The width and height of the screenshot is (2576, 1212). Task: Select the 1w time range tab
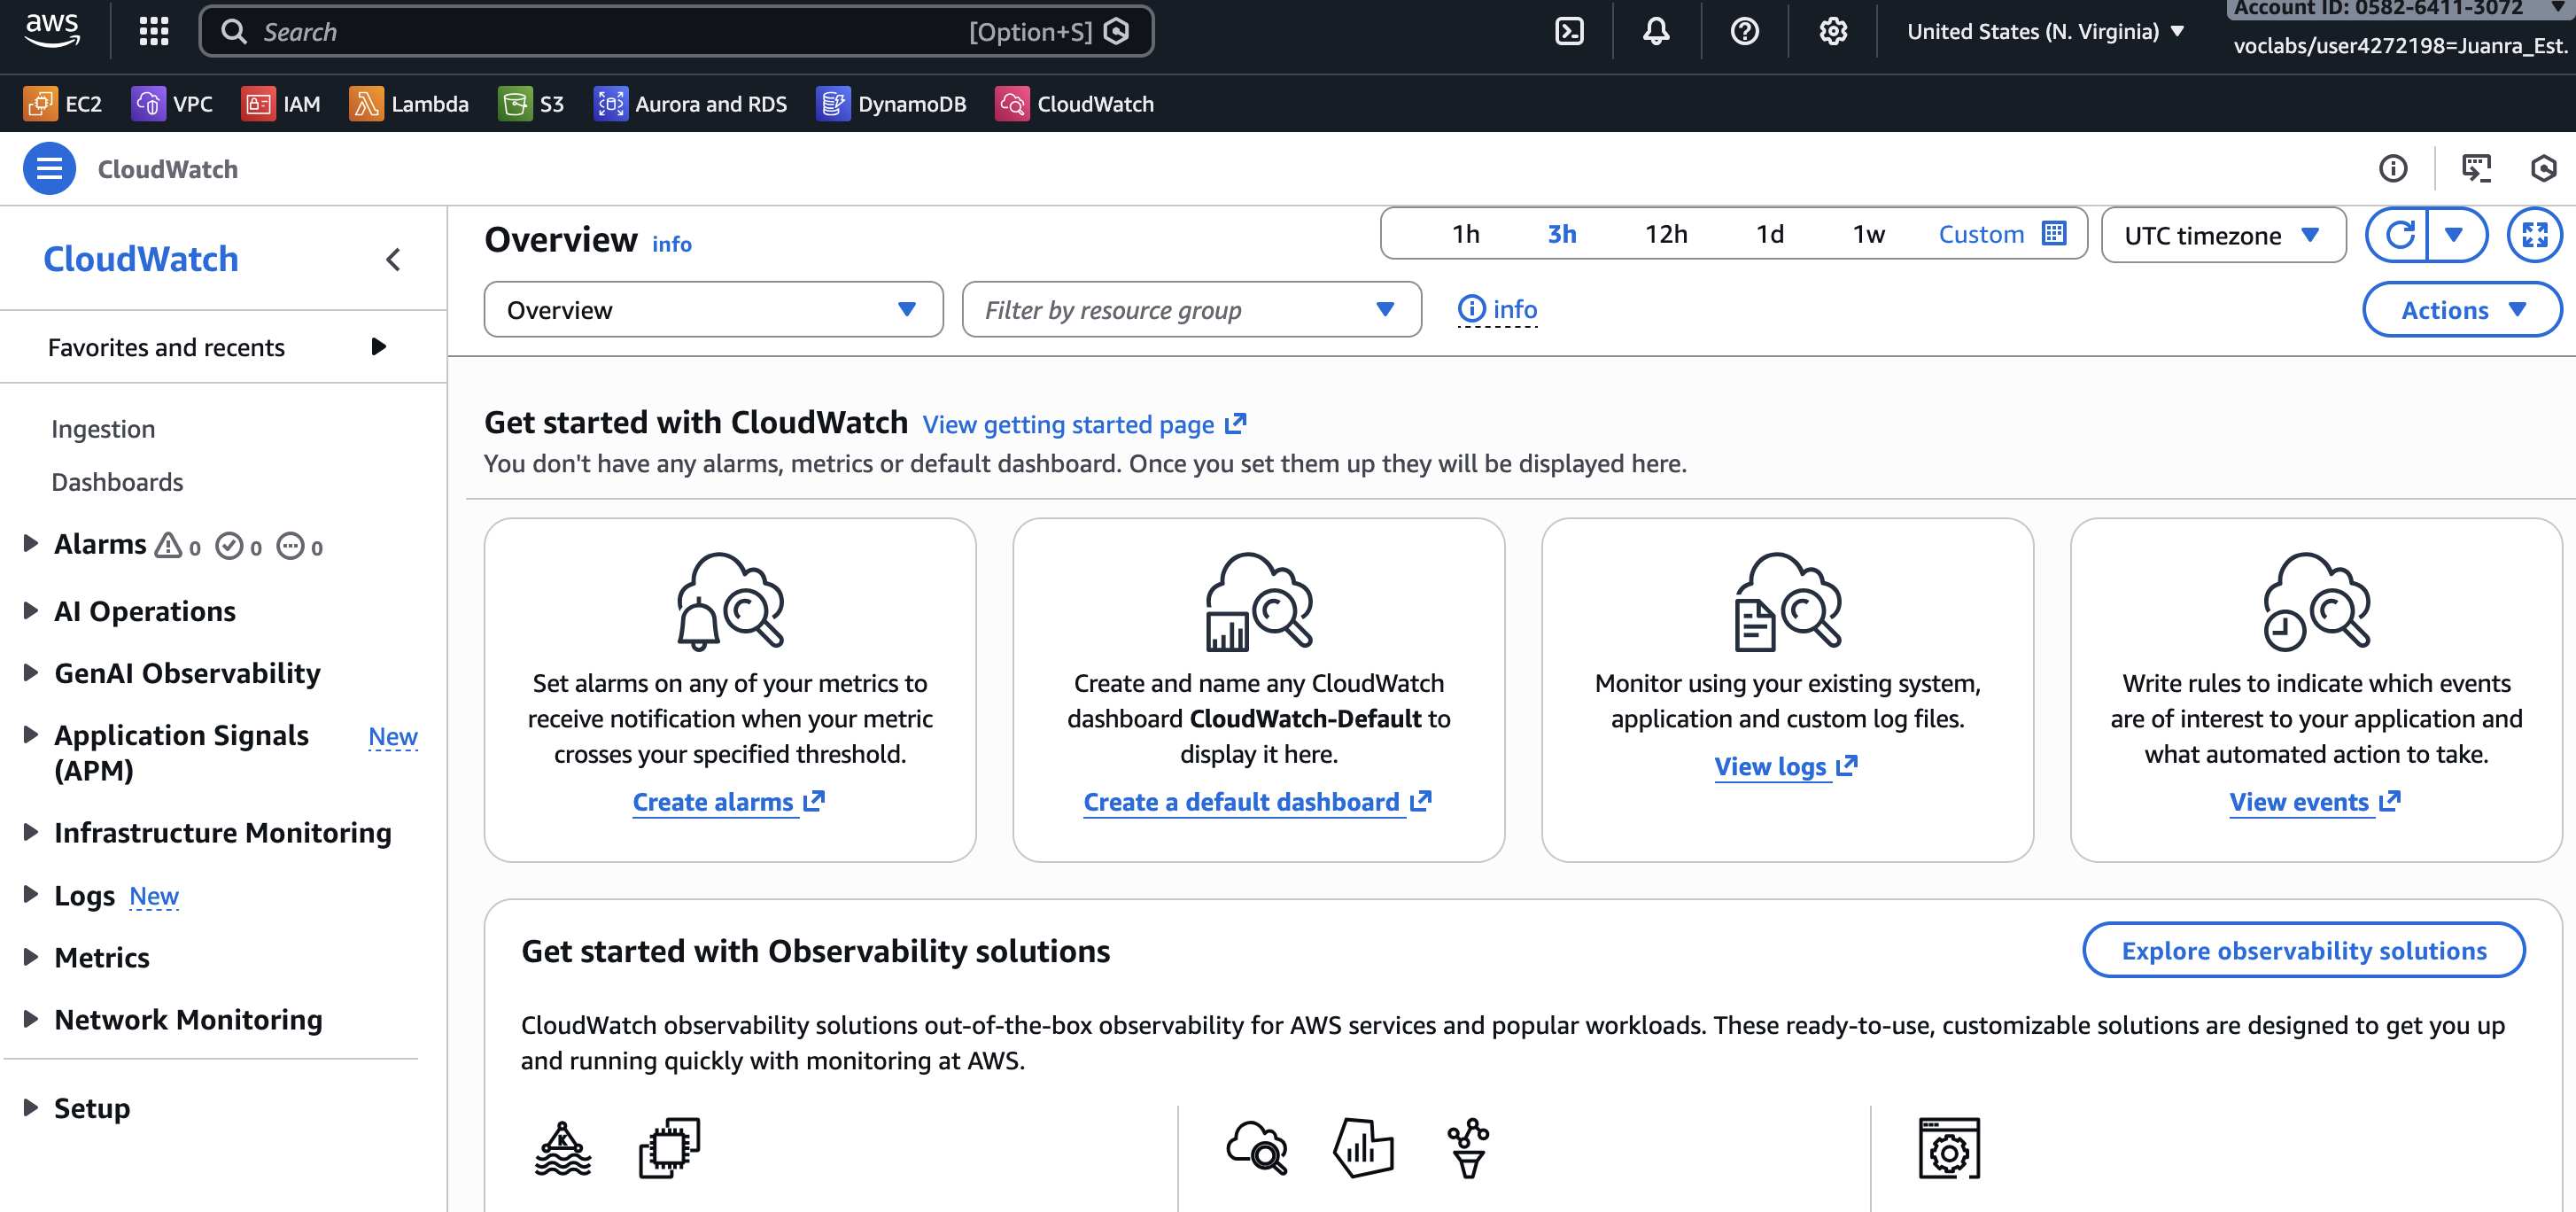click(1868, 234)
